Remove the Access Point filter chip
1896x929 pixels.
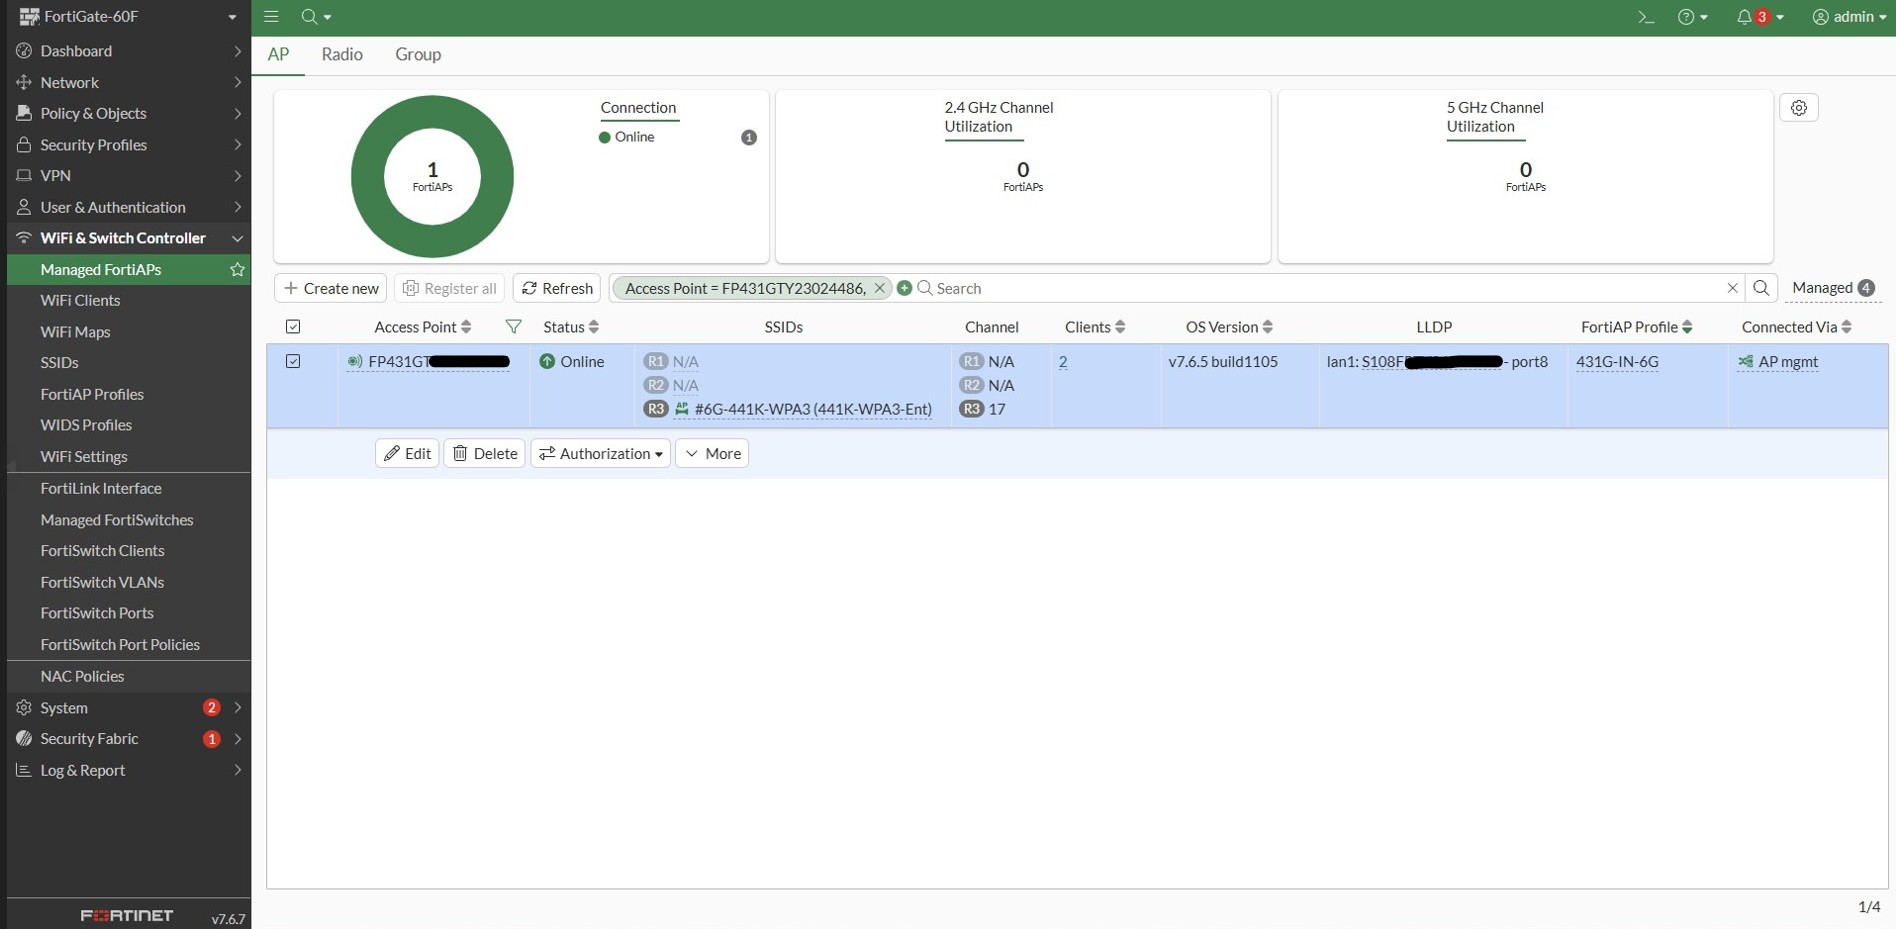879,288
